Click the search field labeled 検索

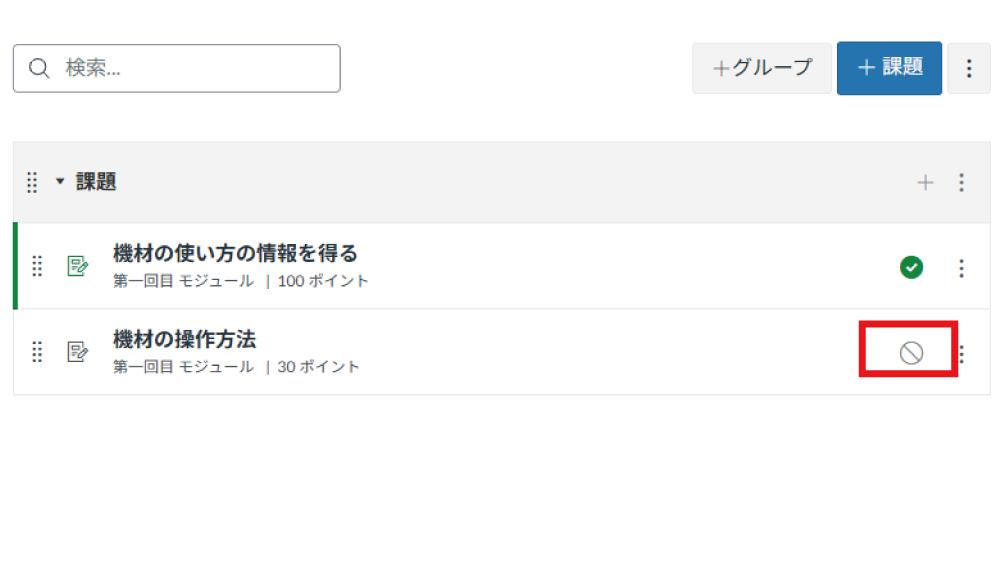pos(190,68)
